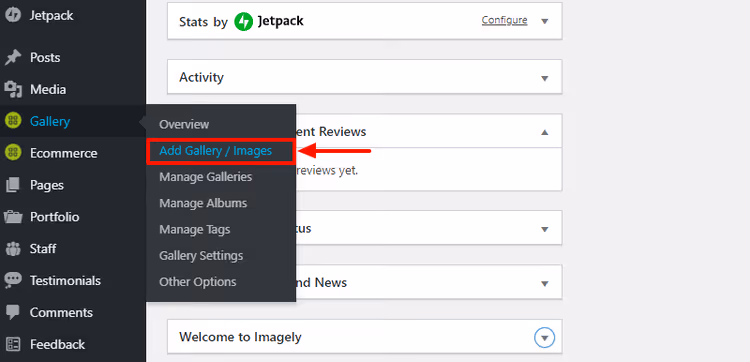This screenshot has height=362, width=750.
Task: Click the Gallery green grid icon
Action: pos(13,121)
